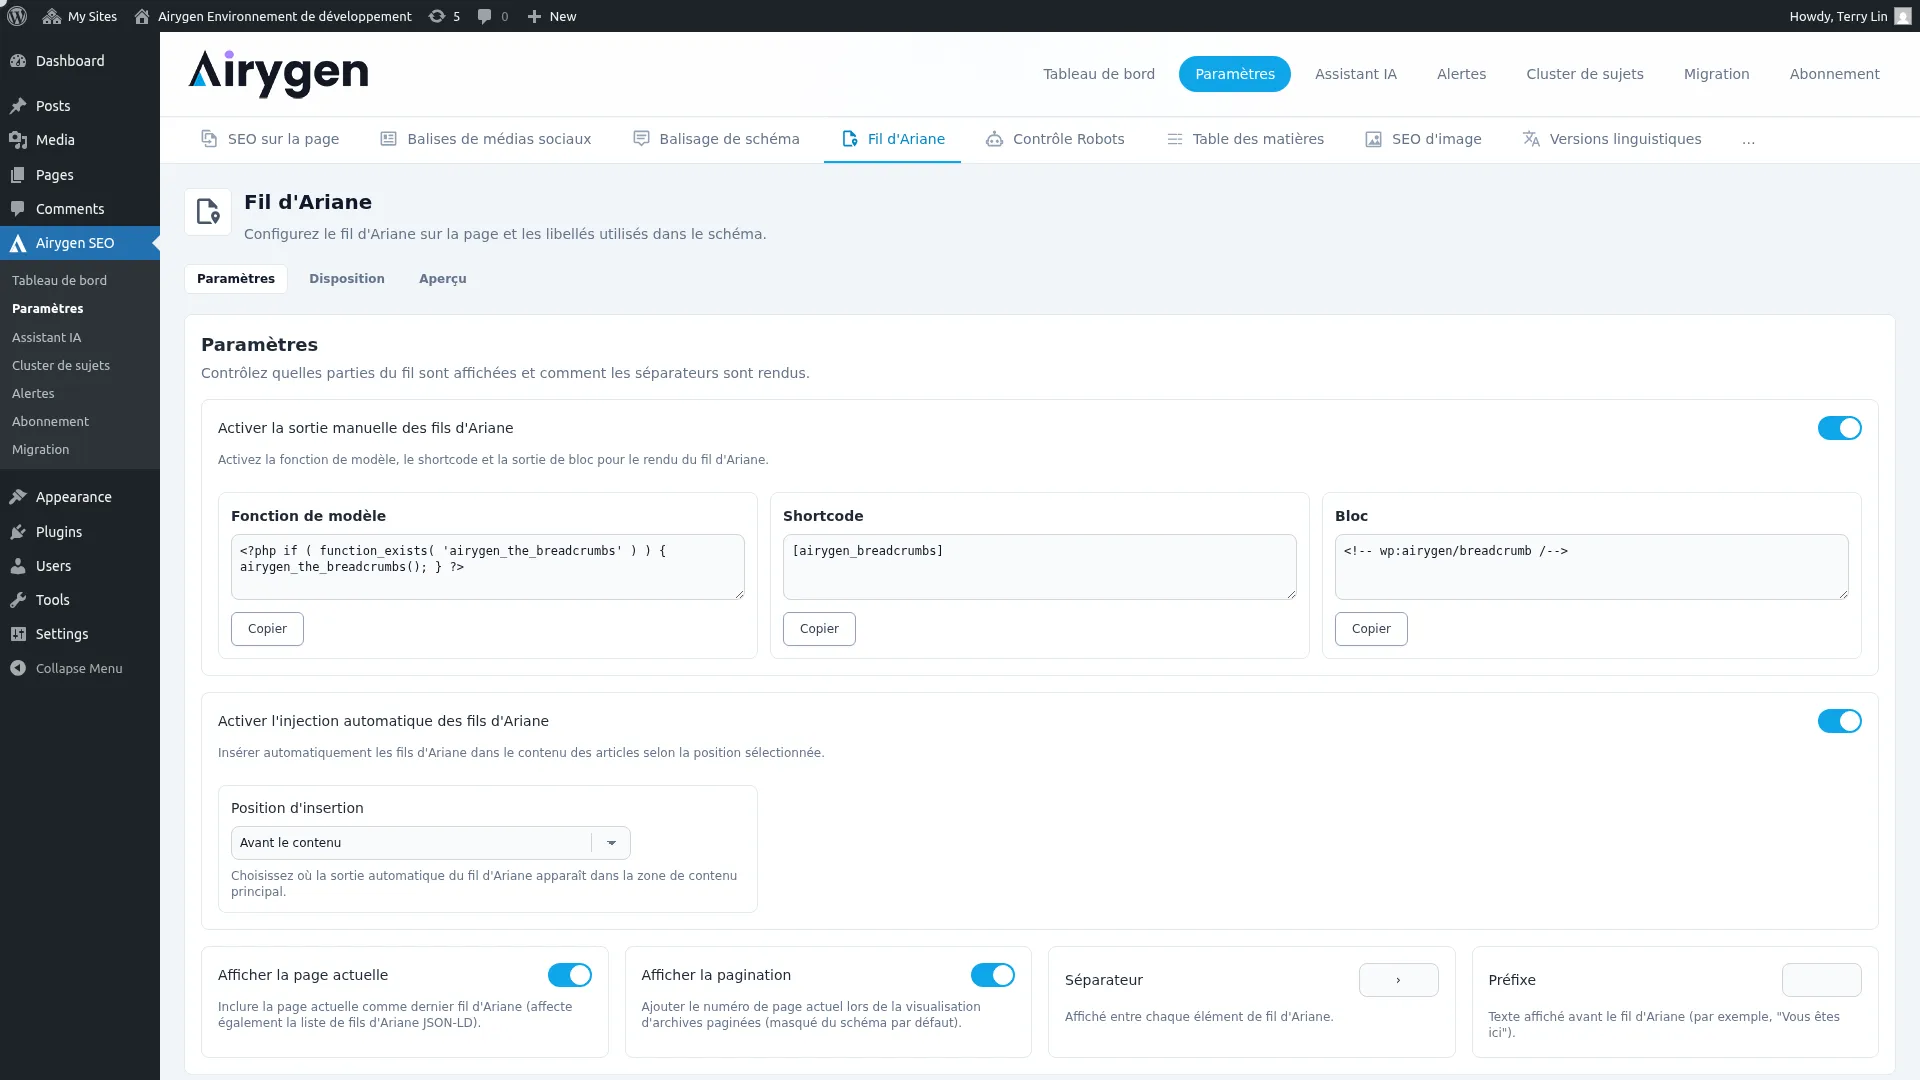The width and height of the screenshot is (1920, 1080).
Task: Select the Paramètres sub-tab
Action: pyautogui.click(x=236, y=279)
